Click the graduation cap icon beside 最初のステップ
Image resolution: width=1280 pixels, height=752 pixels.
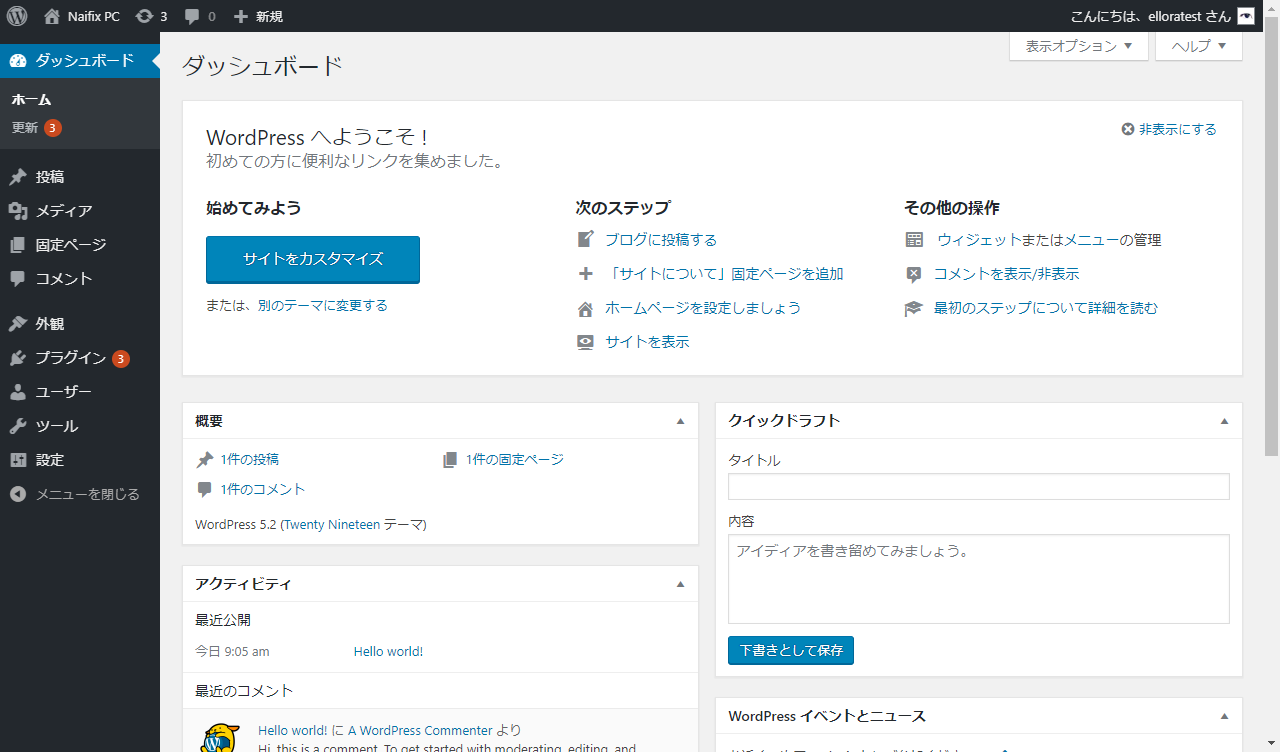914,308
